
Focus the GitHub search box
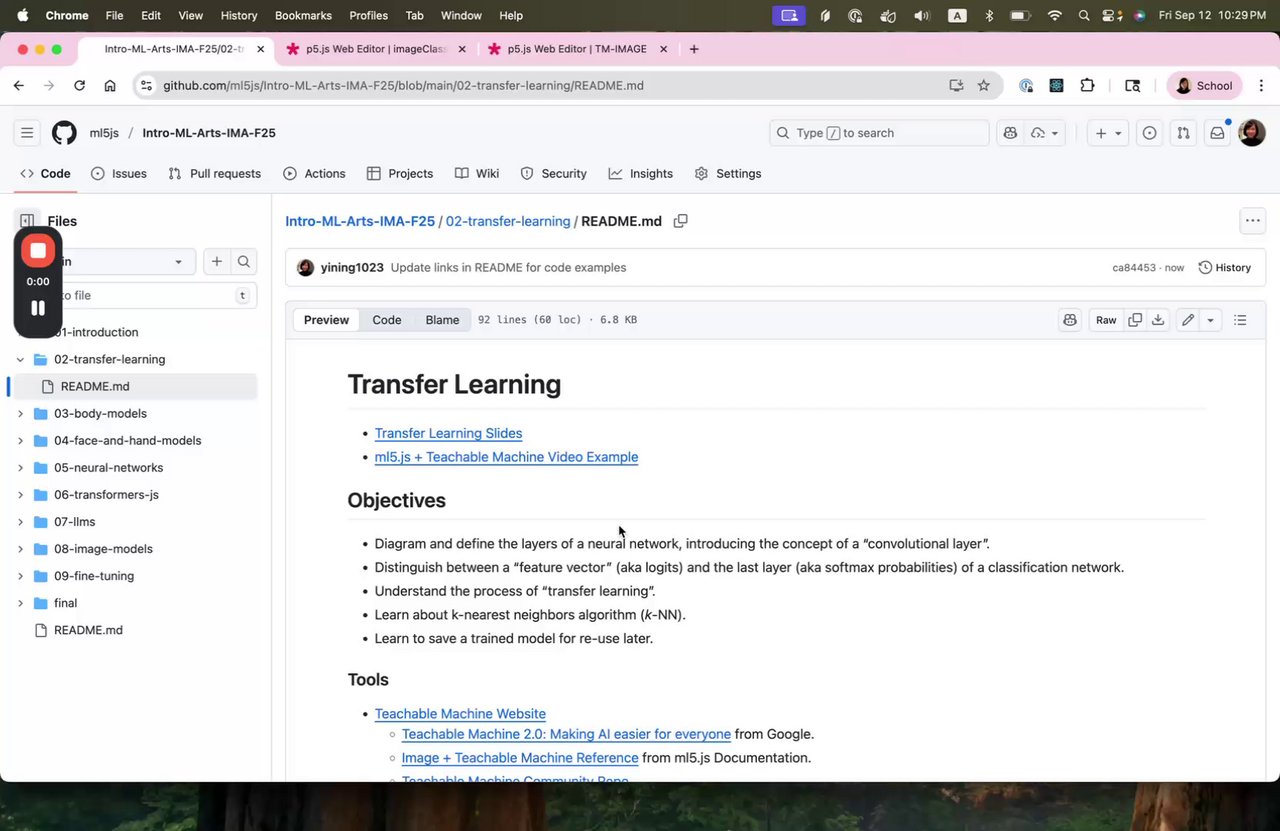tap(879, 133)
